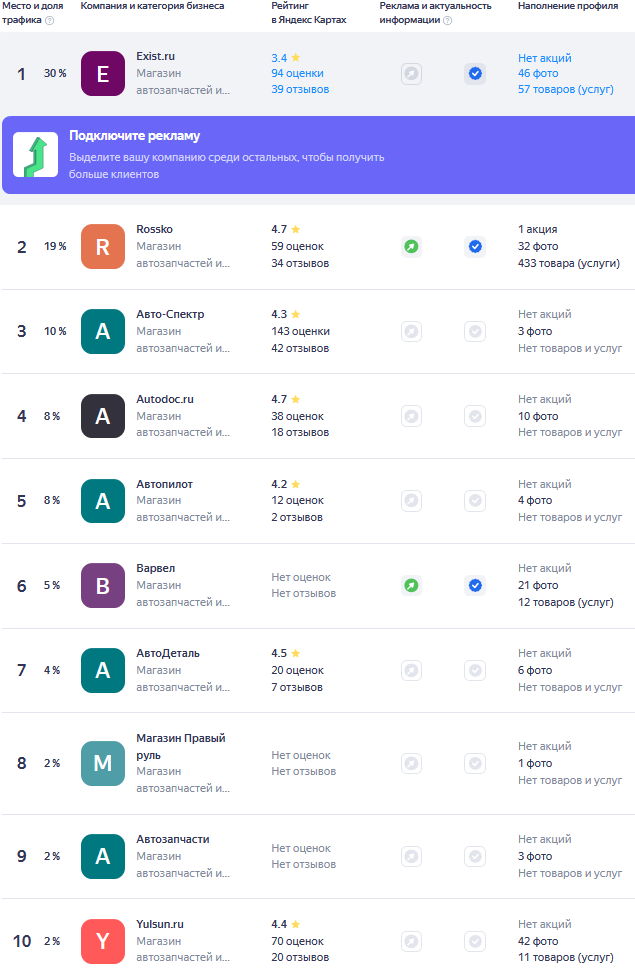Click the blue verified checkmark for Exist.ru

tap(476, 74)
